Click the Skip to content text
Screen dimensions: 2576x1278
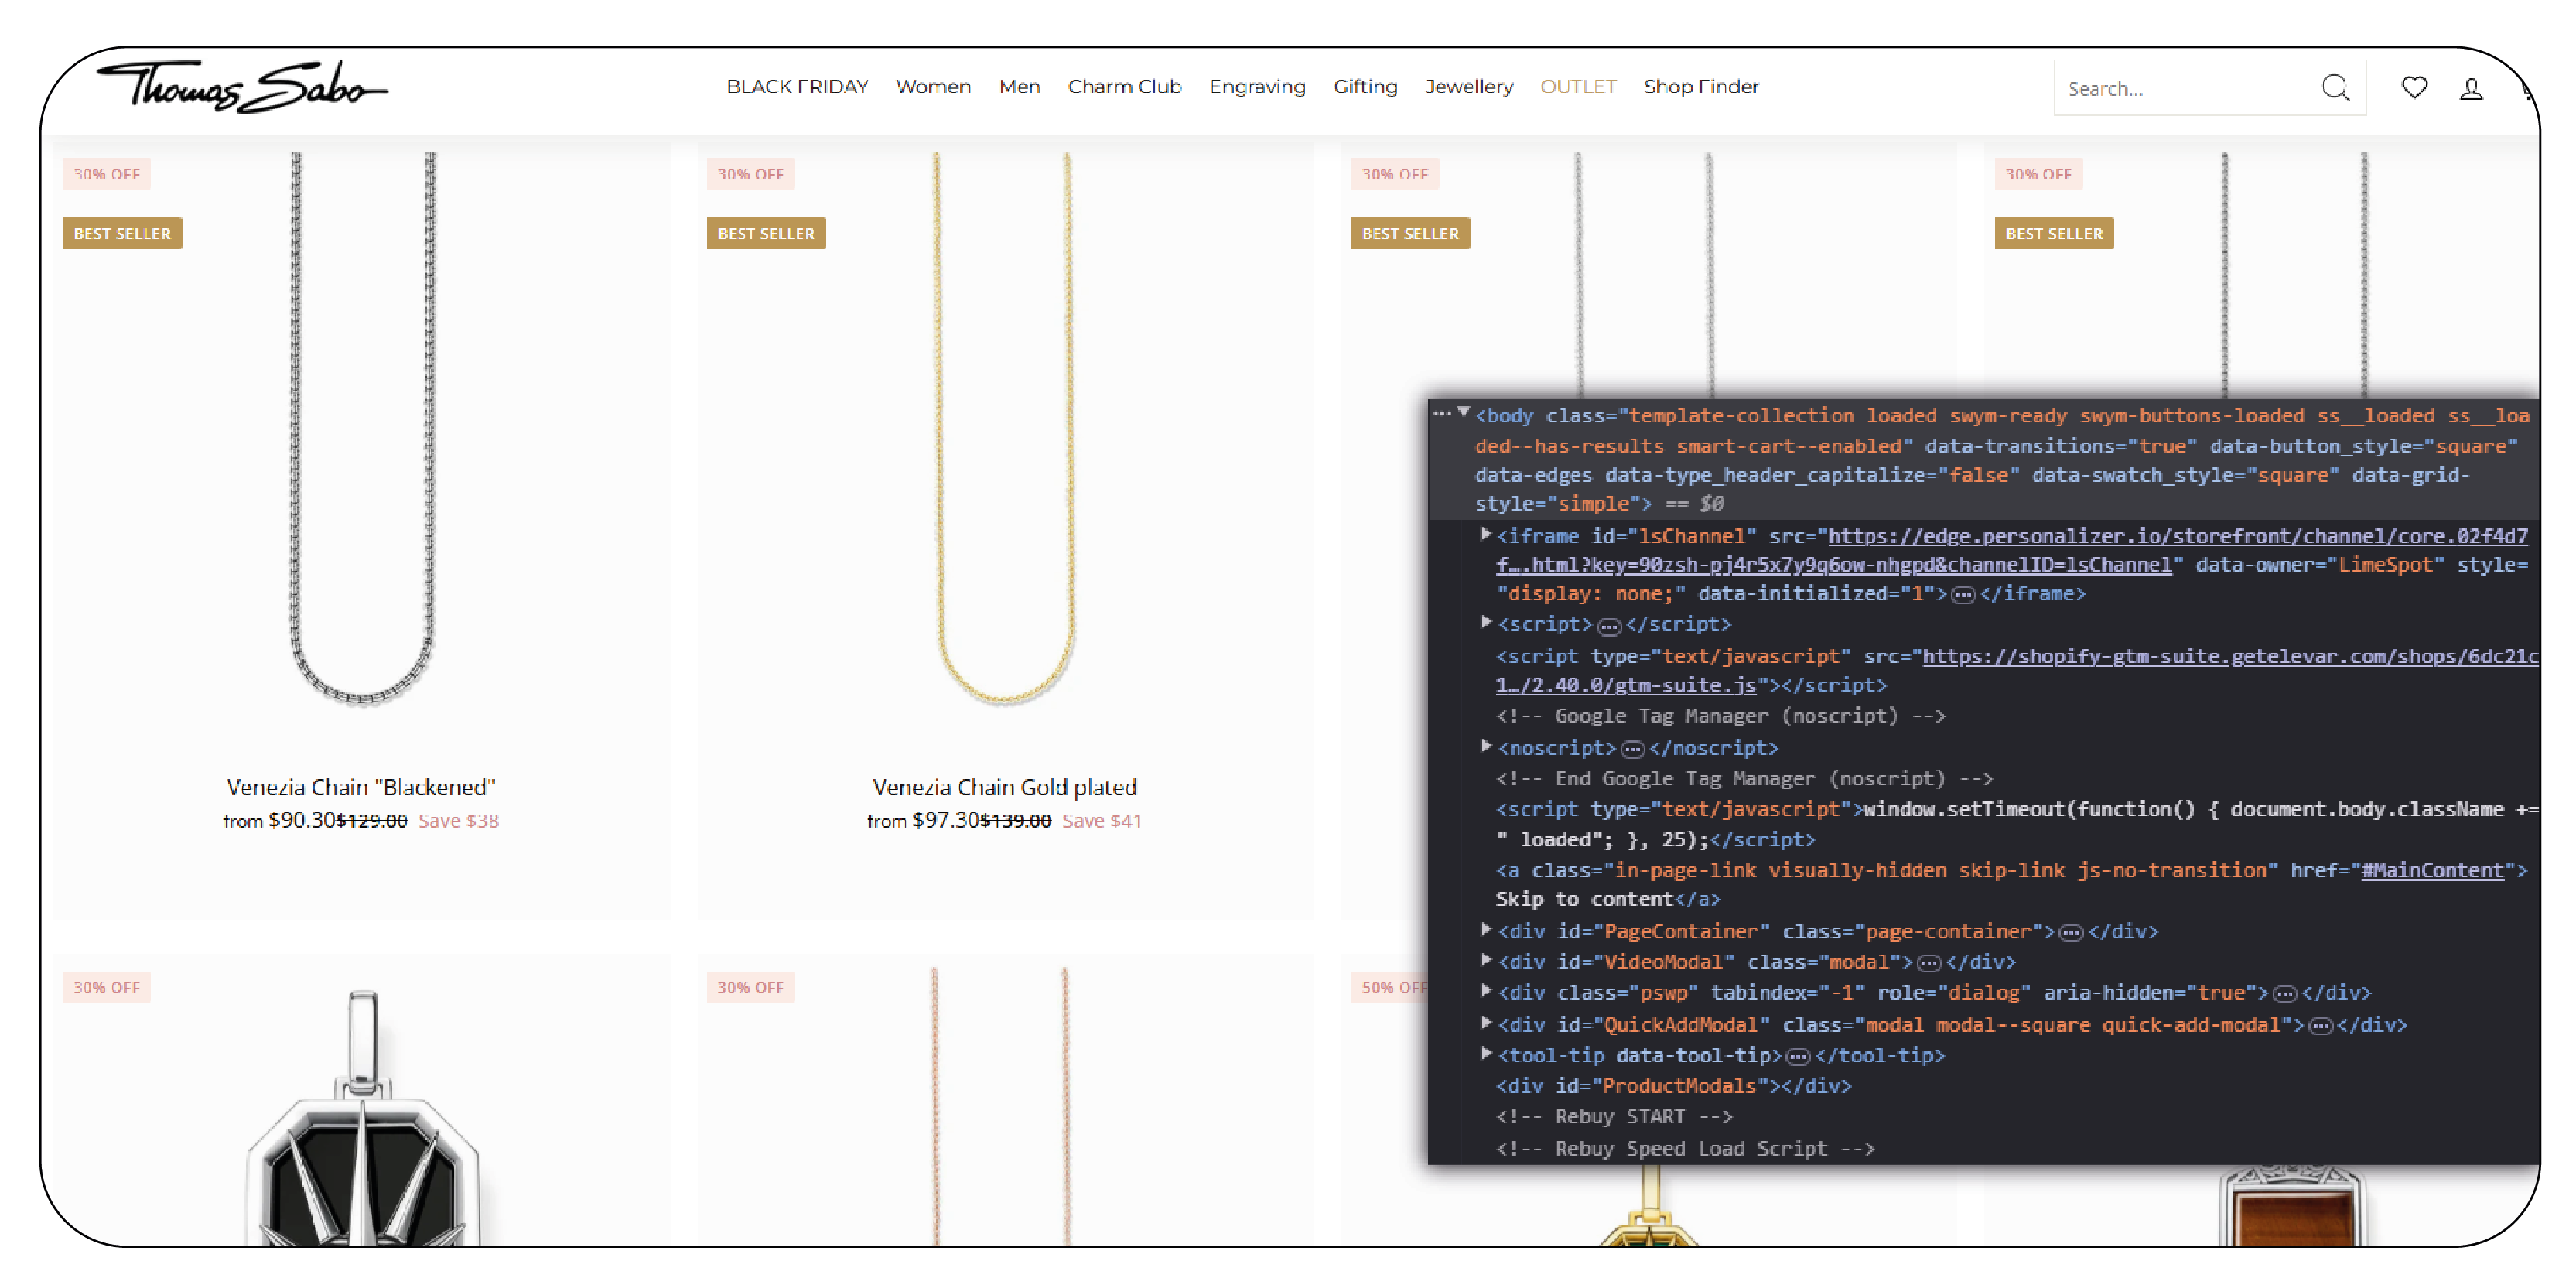(x=1584, y=899)
